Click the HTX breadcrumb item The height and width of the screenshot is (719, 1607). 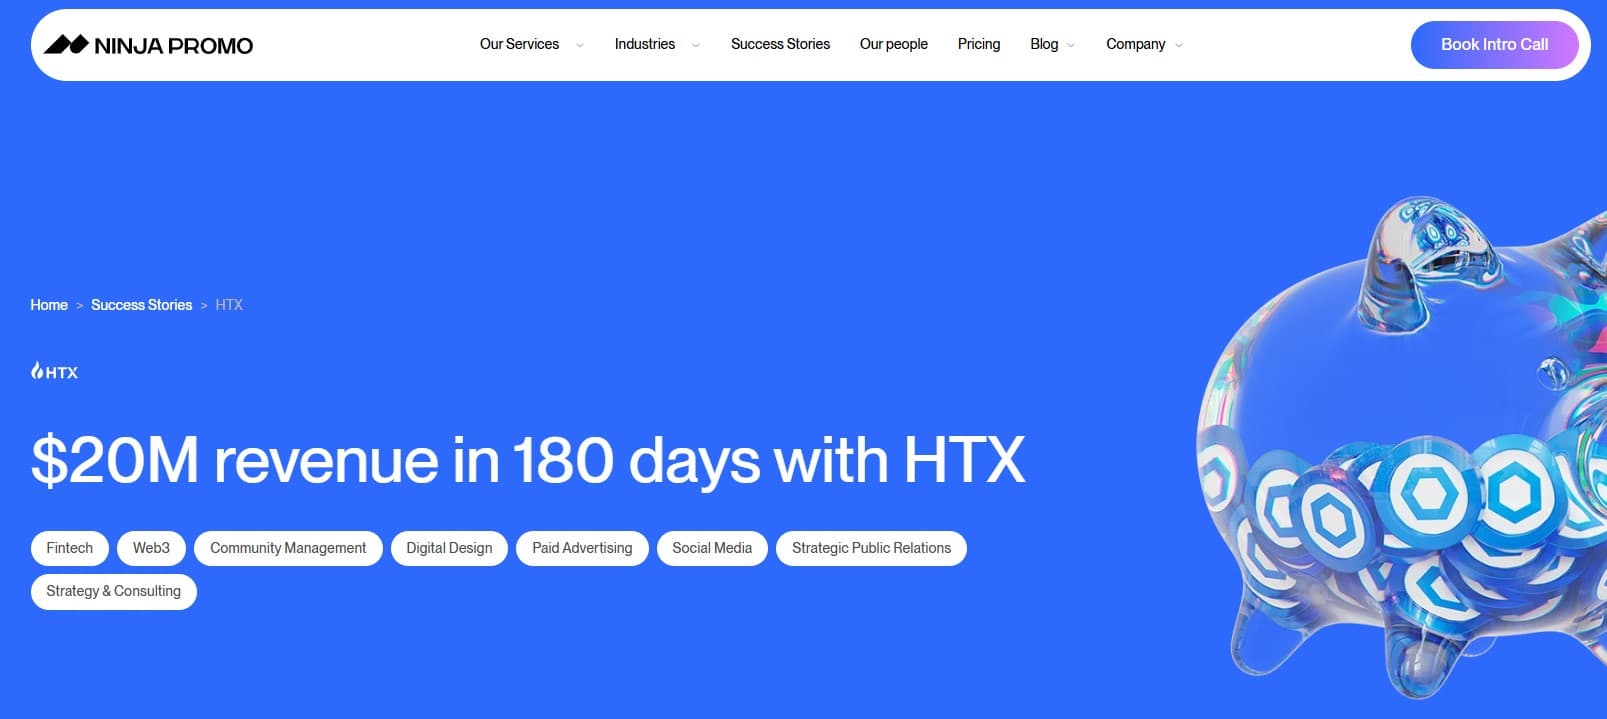229,305
